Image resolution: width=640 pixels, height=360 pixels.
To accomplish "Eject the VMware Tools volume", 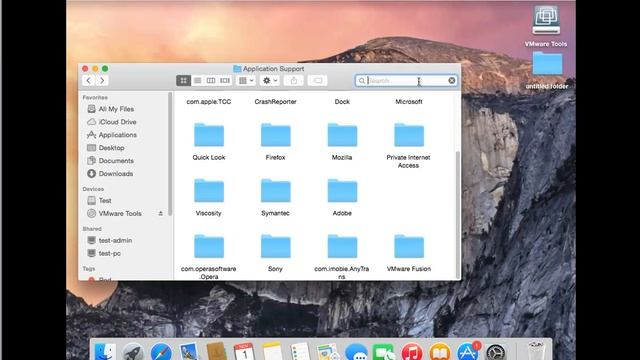I will tap(160, 213).
